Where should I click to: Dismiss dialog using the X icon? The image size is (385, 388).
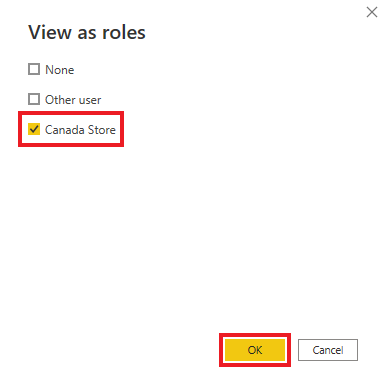point(372,12)
